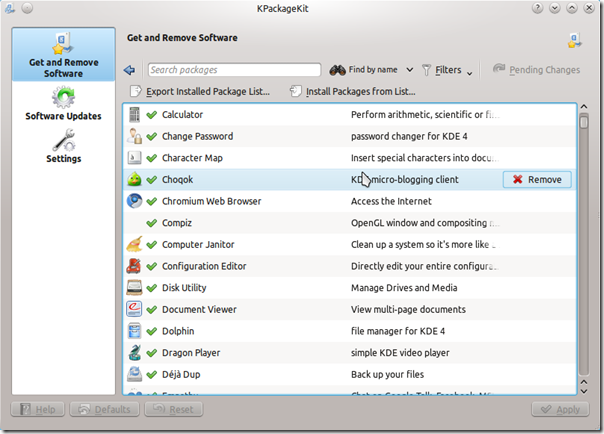Toggle installed checkmark for Compiz

[152, 223]
